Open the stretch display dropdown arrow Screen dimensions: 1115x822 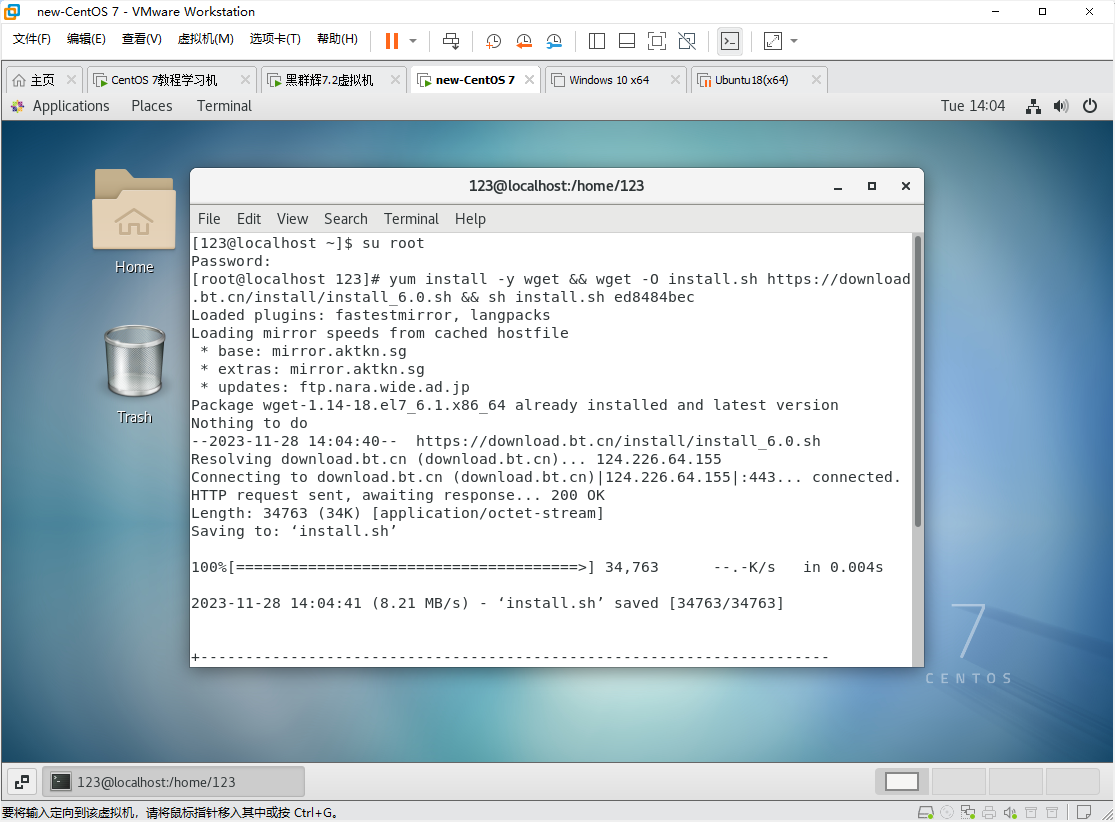pyautogui.click(x=794, y=41)
